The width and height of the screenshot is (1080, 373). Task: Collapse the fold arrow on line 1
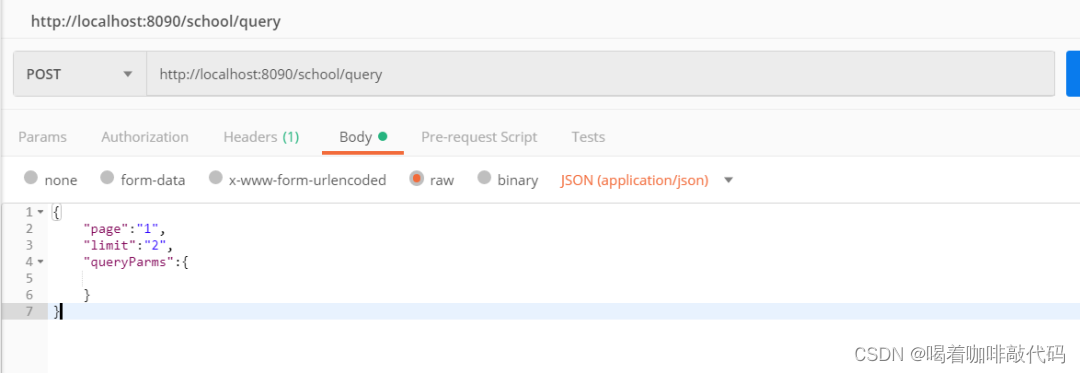click(41, 212)
